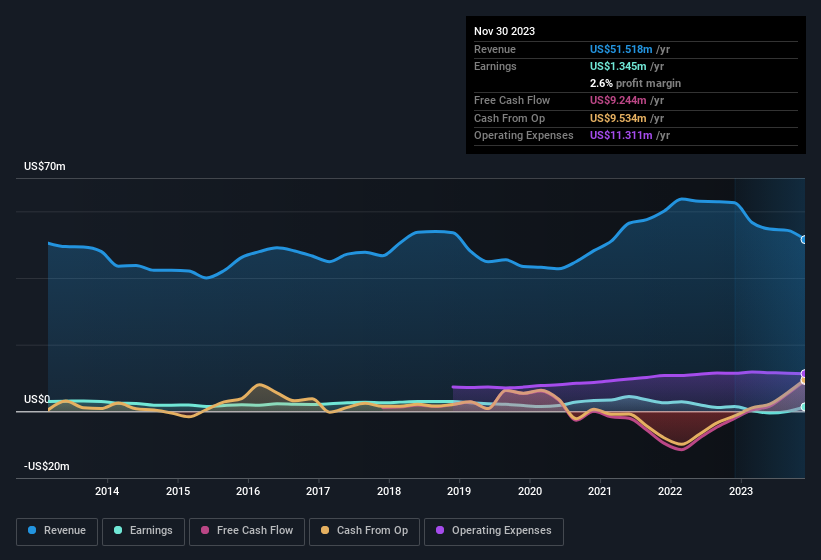
Task: Click the 2023 x-axis label
Action: click(741, 491)
